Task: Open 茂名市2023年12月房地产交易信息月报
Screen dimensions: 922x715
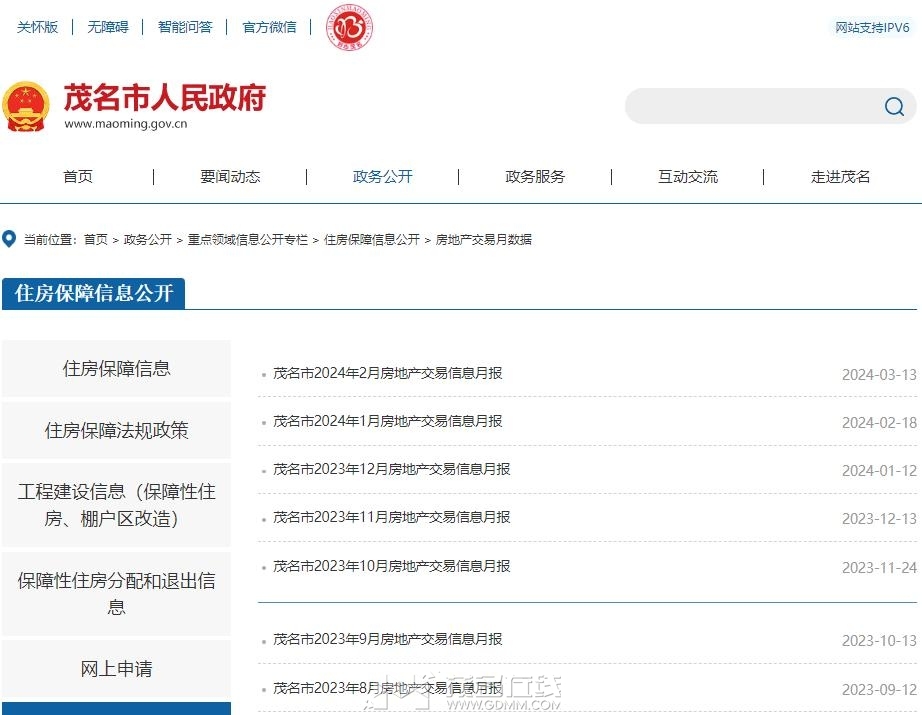Action: [x=392, y=469]
